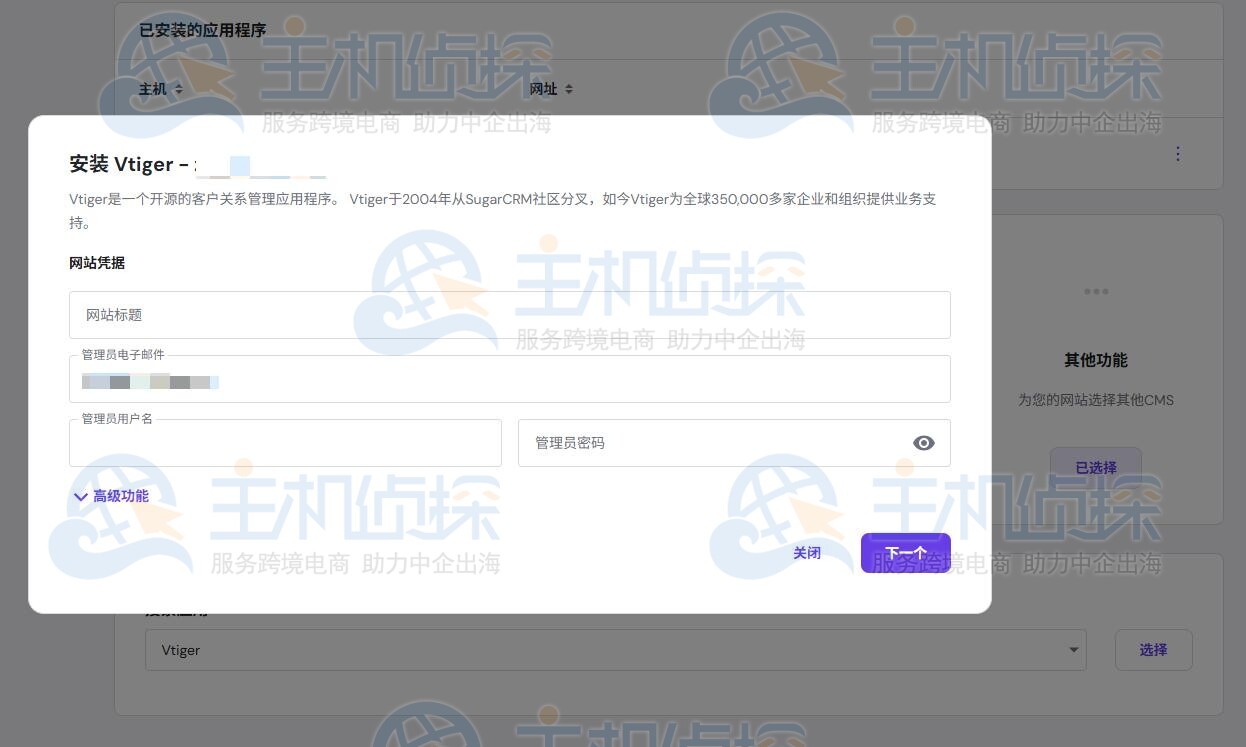Image resolution: width=1246 pixels, height=747 pixels.
Task: Click the sort icon beside 主机
Action: pos(177,89)
